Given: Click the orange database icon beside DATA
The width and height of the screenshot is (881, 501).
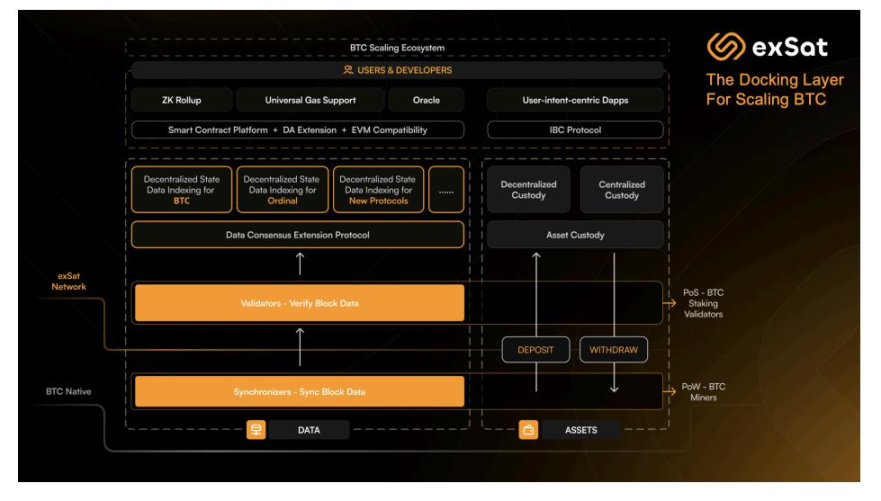Looking at the screenshot, I should pyautogui.click(x=256, y=430).
